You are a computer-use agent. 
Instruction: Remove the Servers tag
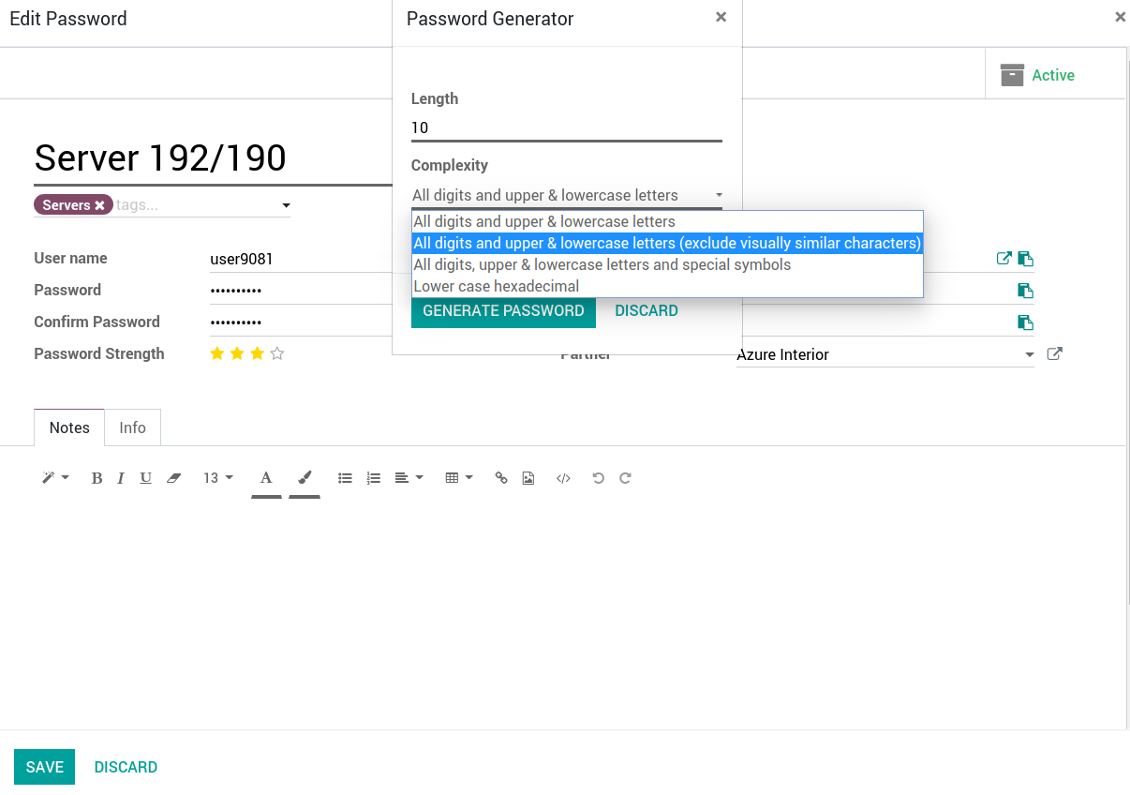pyautogui.click(x=100, y=205)
